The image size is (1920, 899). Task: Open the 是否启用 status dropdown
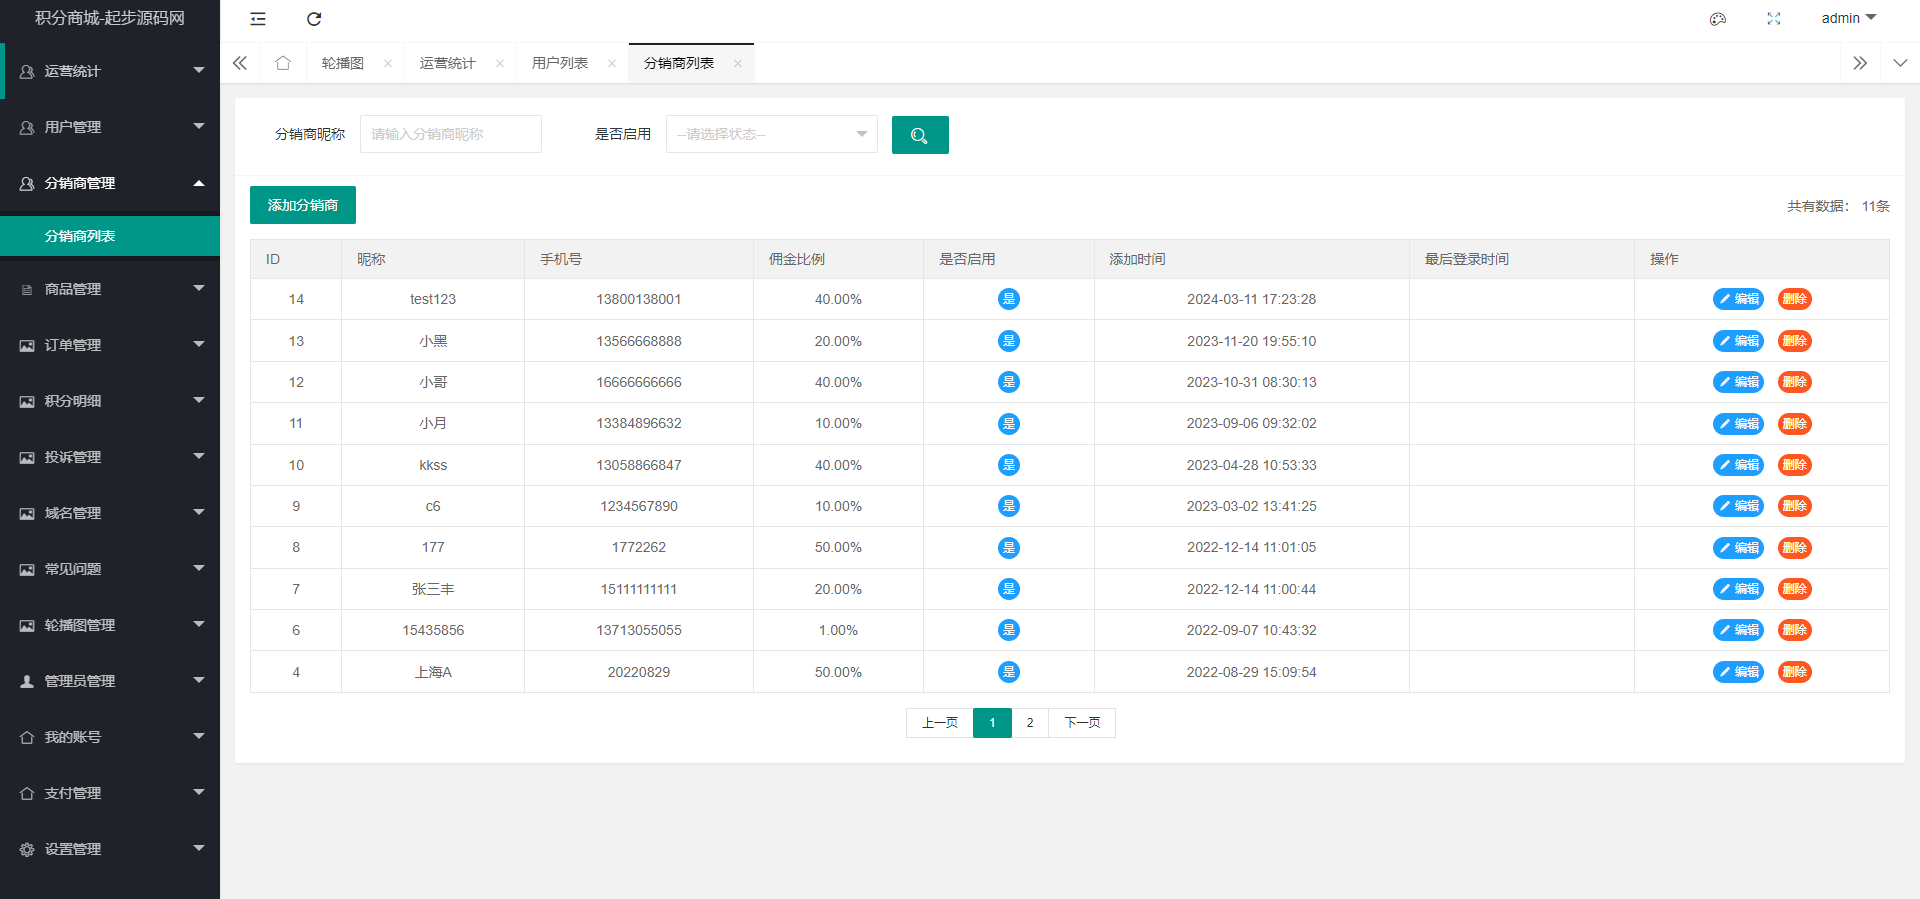tap(771, 134)
